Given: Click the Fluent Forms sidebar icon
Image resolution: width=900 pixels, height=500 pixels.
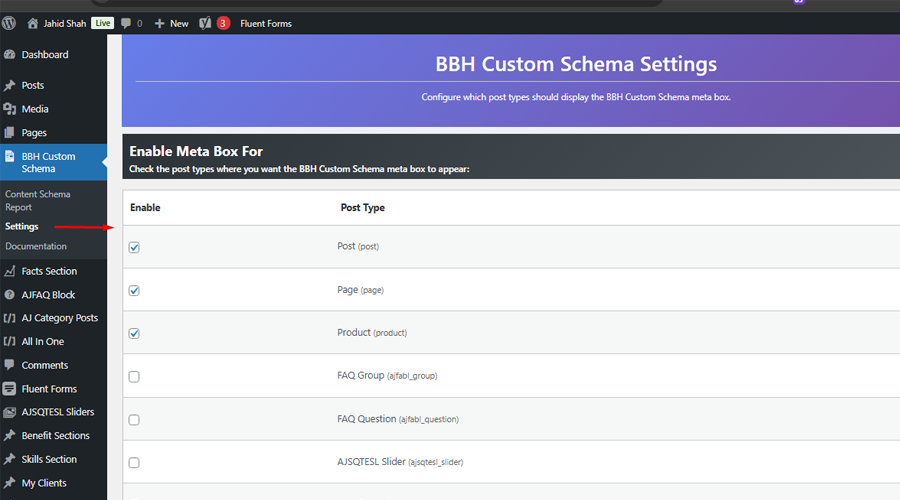Looking at the screenshot, I should tap(10, 389).
